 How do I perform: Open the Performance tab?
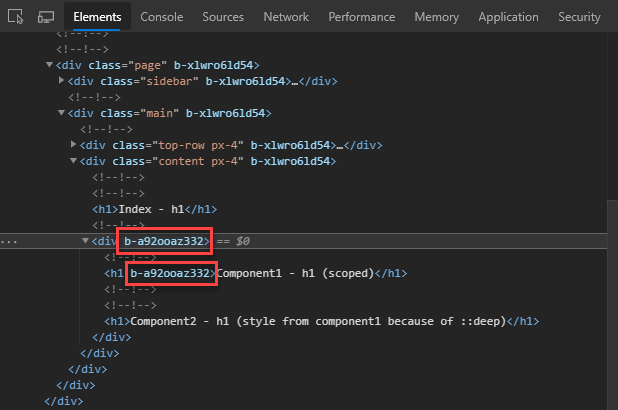click(361, 17)
